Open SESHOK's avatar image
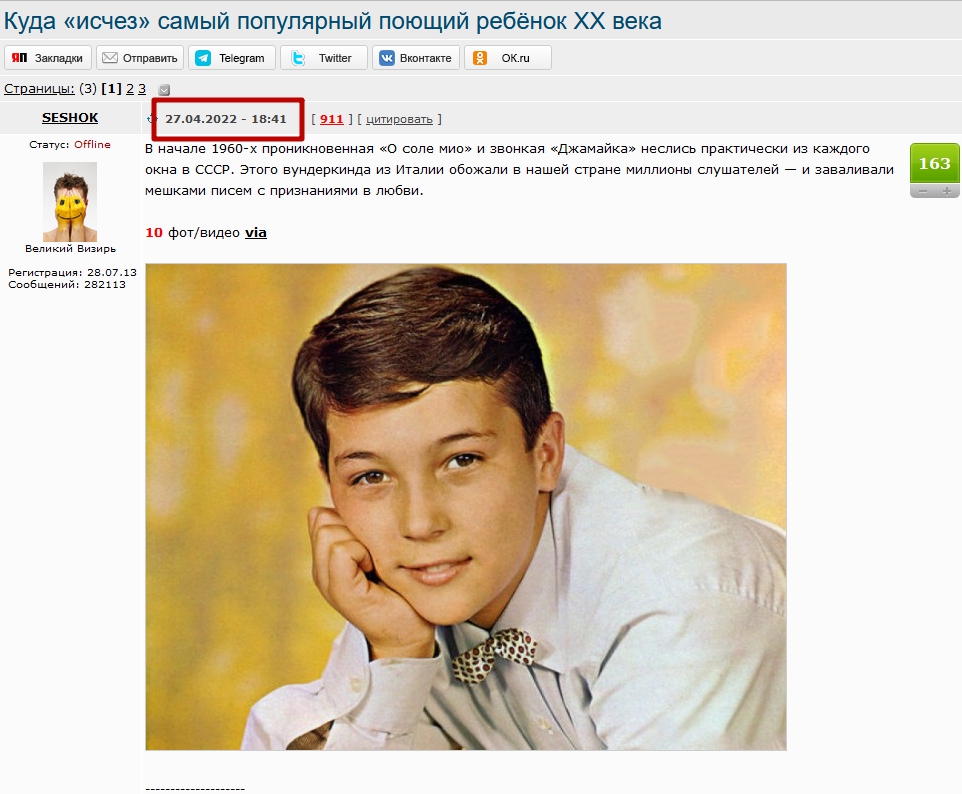The image size is (962, 794). click(x=70, y=201)
